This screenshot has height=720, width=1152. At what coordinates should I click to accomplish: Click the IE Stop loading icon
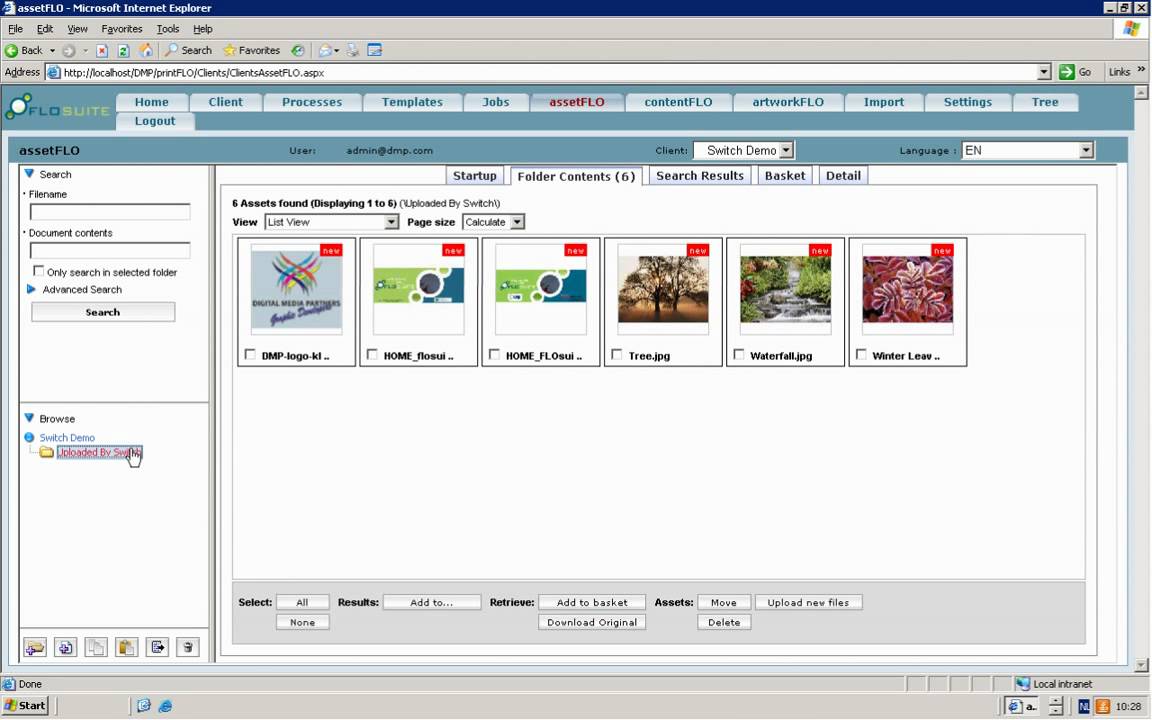(x=102, y=51)
